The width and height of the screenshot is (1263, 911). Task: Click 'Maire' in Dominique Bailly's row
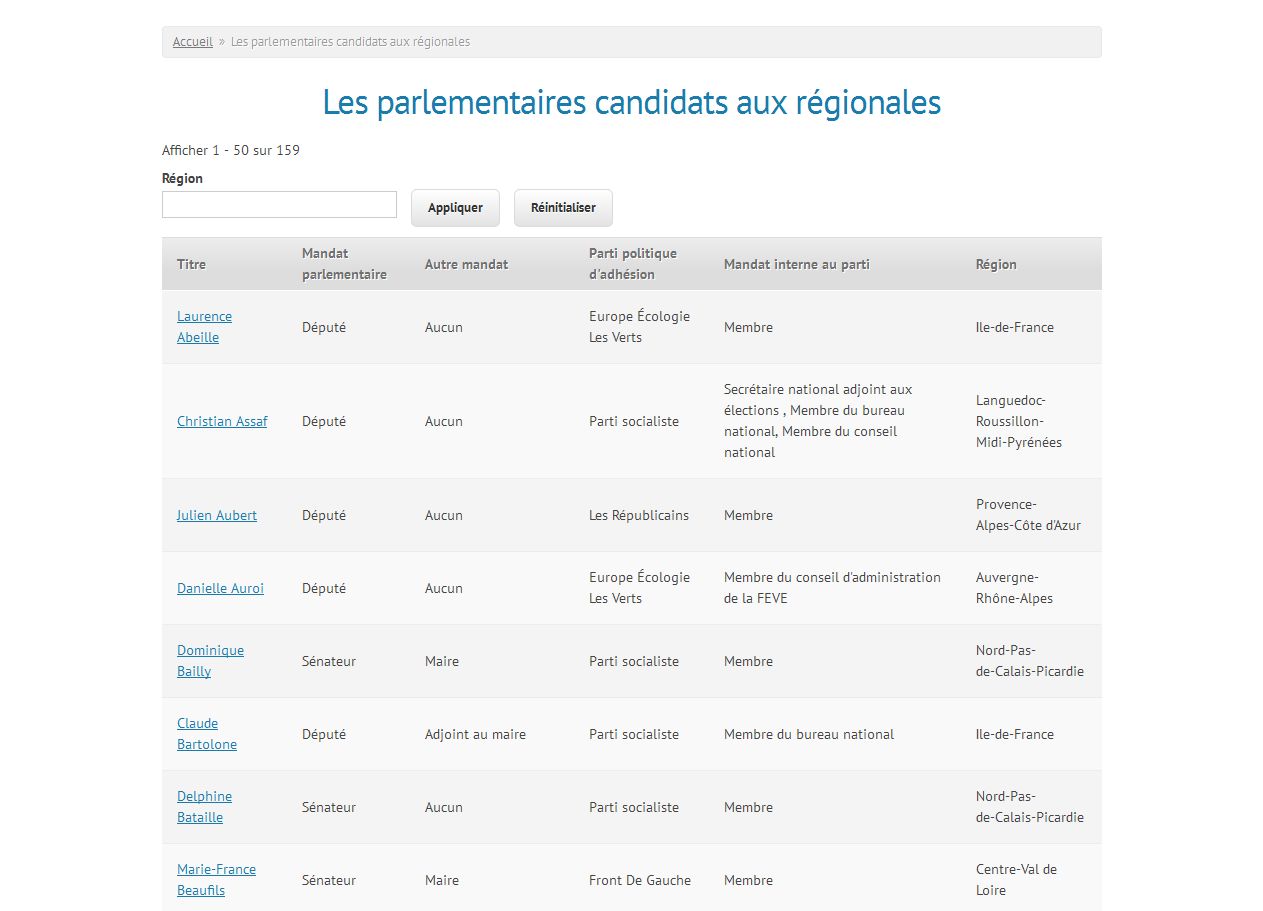click(442, 661)
